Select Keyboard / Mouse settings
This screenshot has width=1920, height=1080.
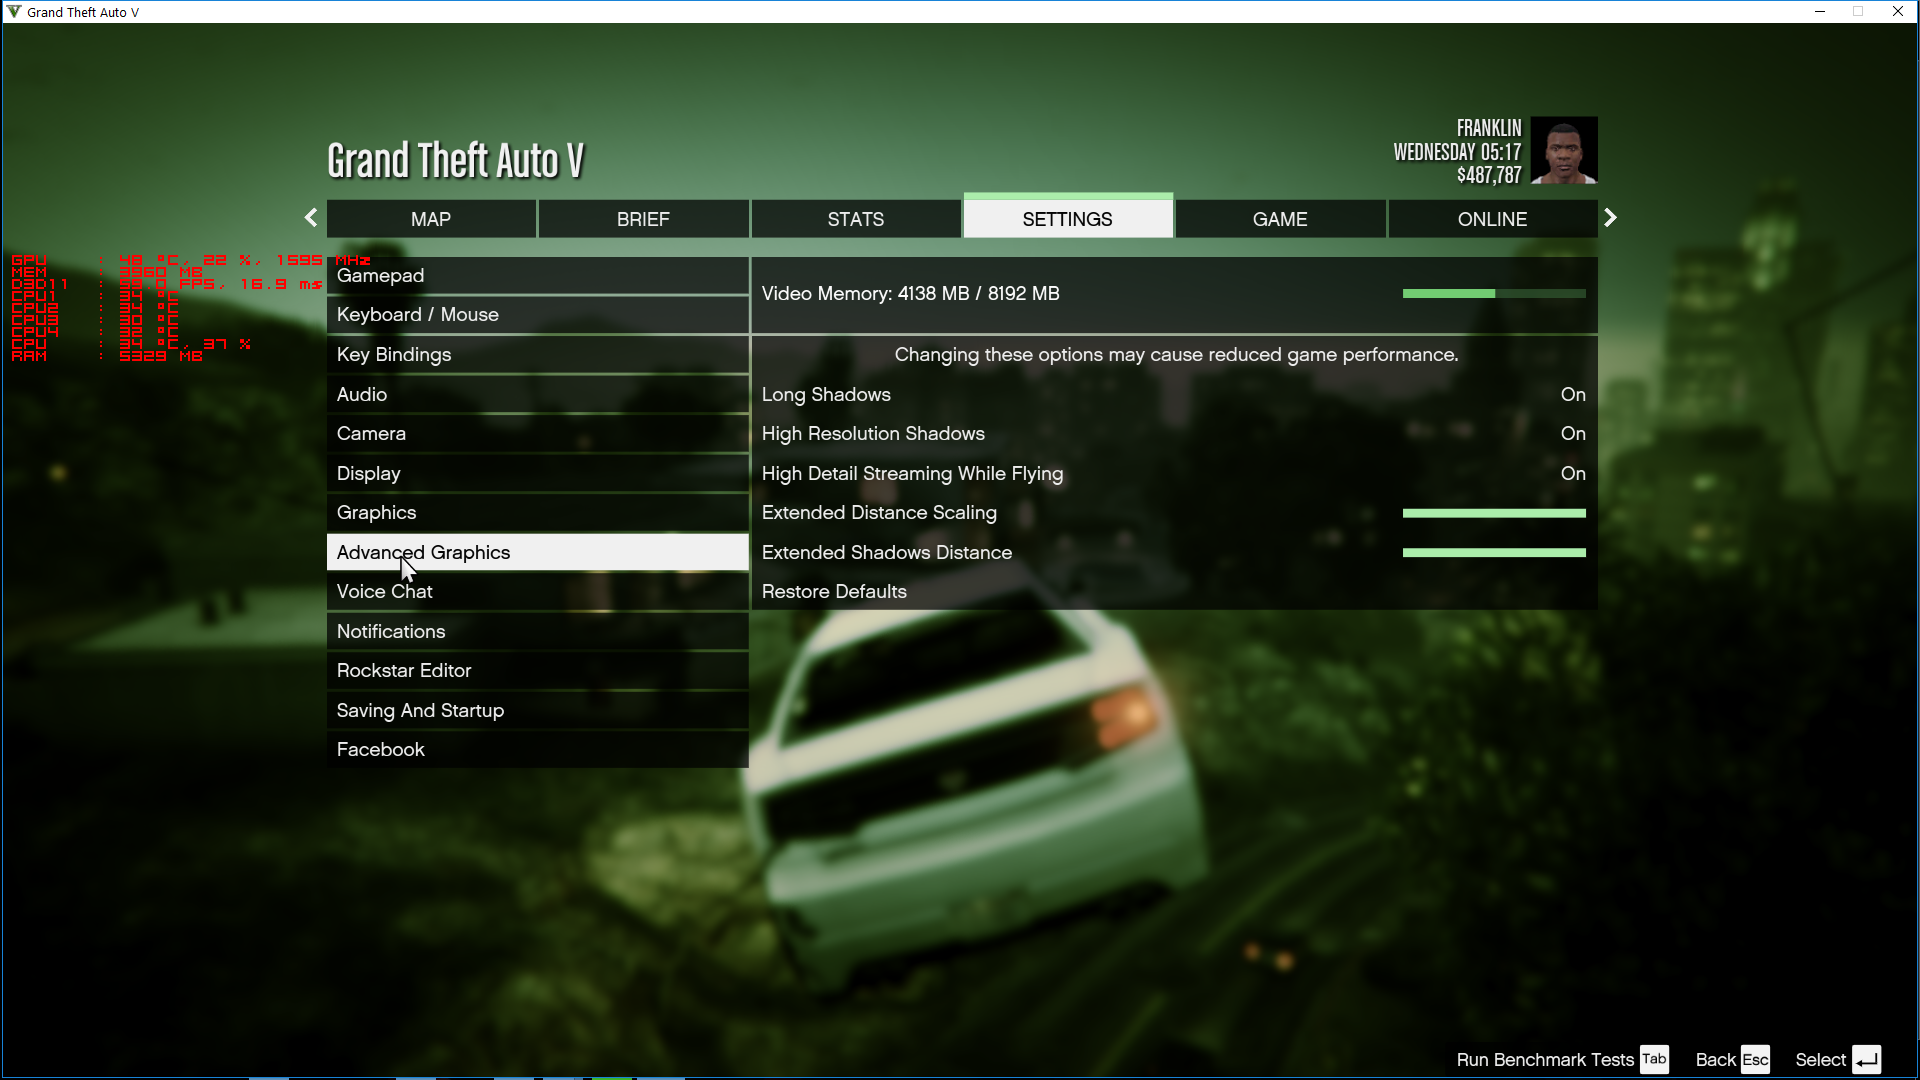click(538, 315)
